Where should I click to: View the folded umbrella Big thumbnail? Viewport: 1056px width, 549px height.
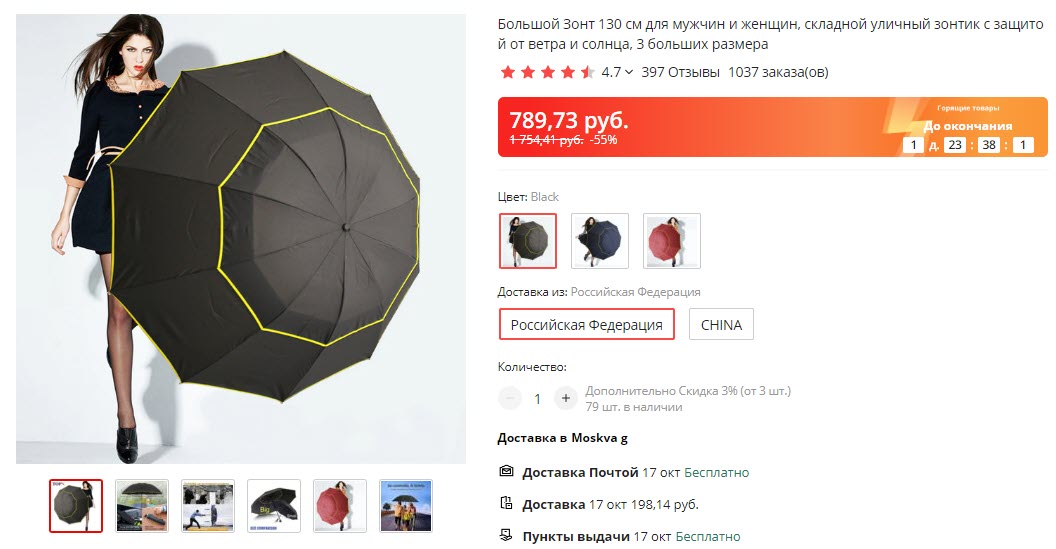(x=274, y=506)
